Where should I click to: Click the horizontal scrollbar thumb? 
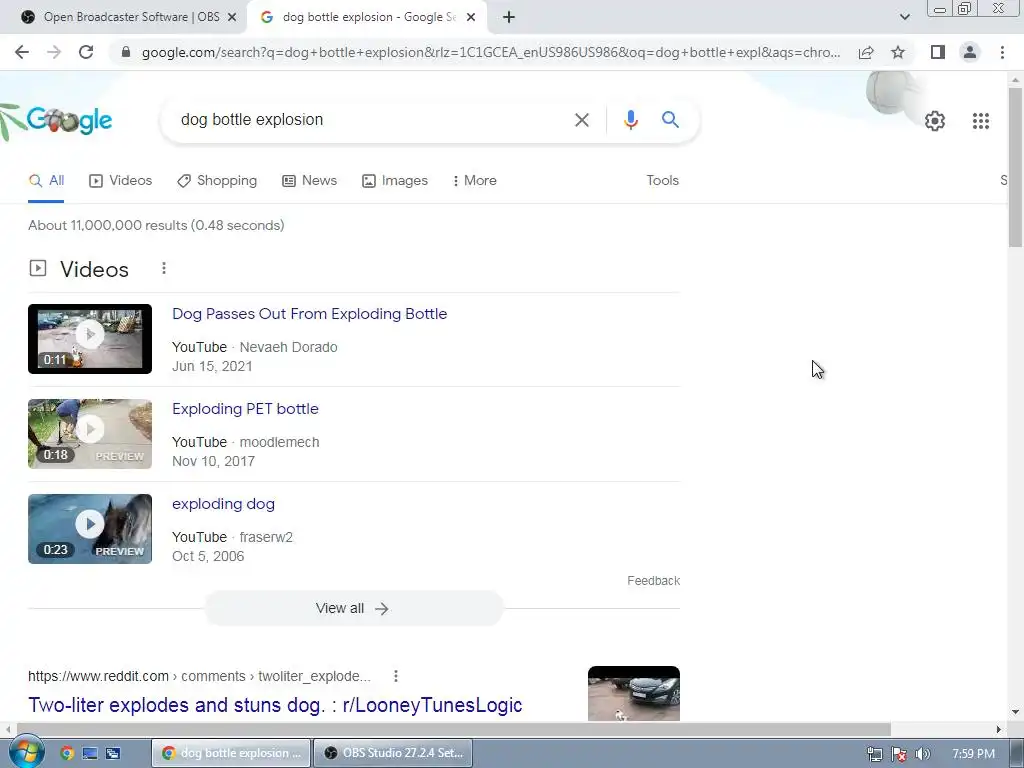pos(453,729)
